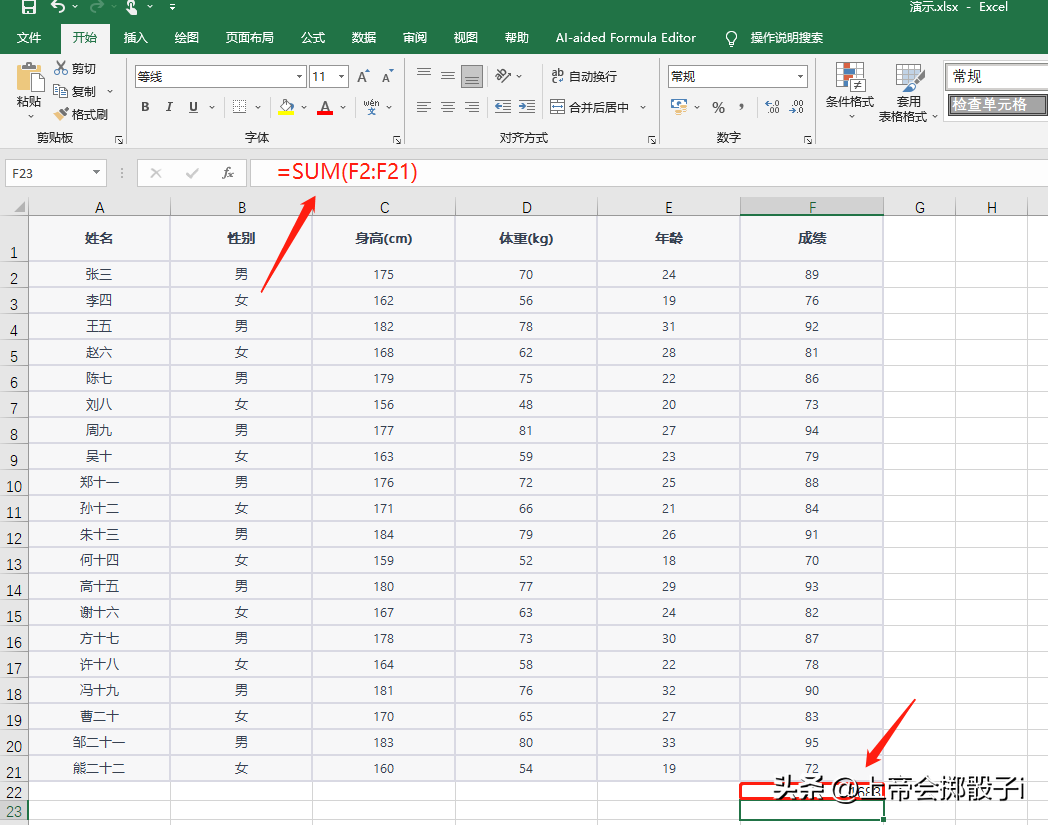Expand the fill color dropdown arrow
The image size is (1048, 825).
point(303,106)
